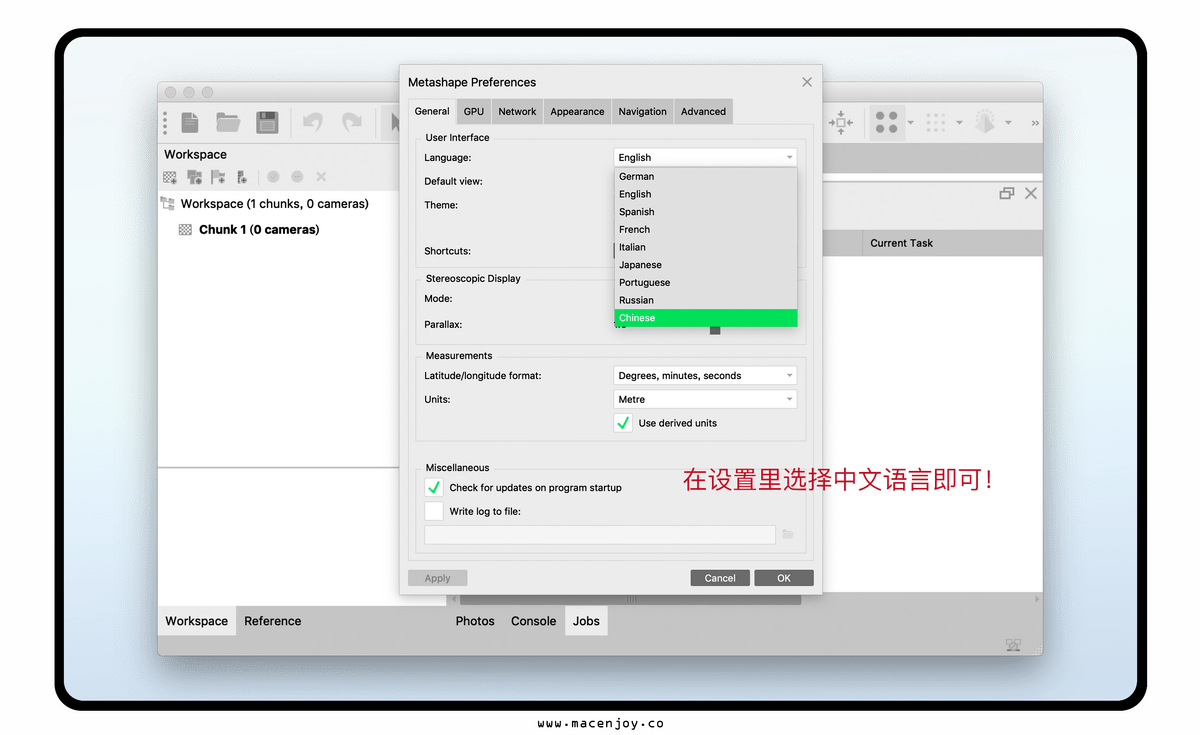Expand Point Cloud view options arrow
The image size is (1200, 735).
(910, 123)
